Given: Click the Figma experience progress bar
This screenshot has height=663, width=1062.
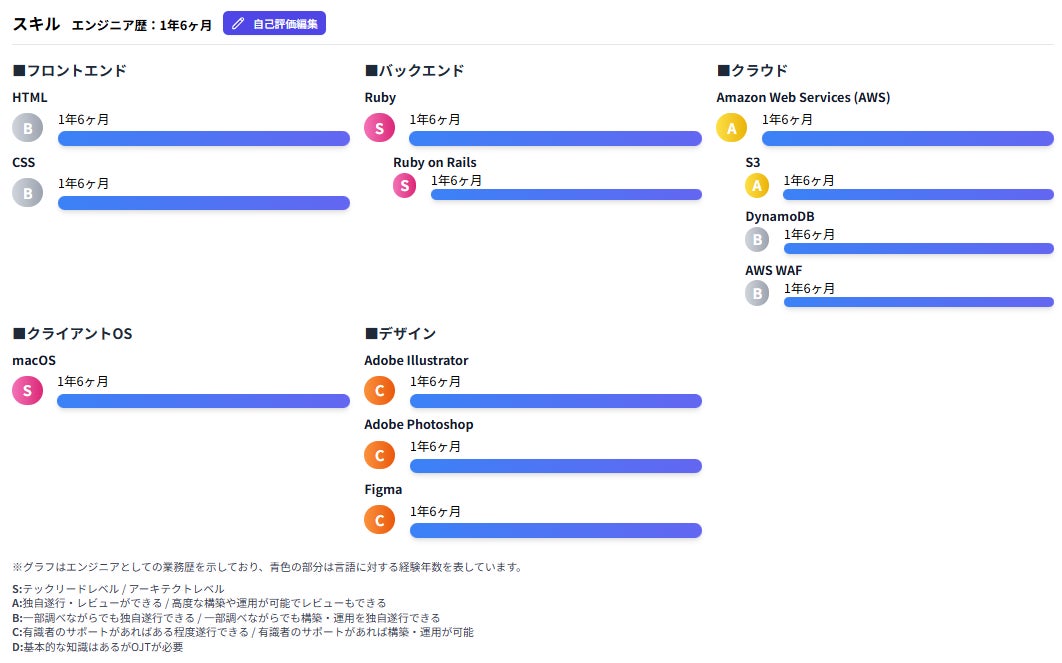Looking at the screenshot, I should point(556,530).
